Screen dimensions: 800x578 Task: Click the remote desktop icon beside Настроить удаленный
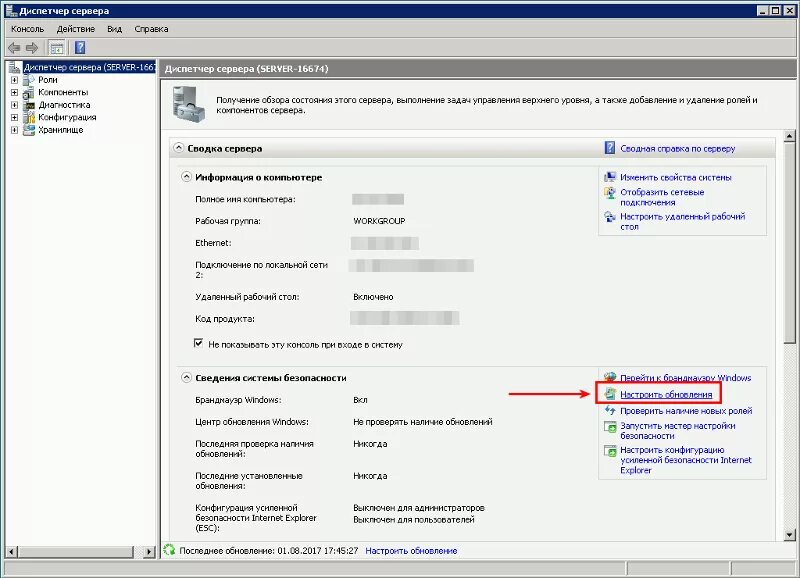tap(610, 217)
